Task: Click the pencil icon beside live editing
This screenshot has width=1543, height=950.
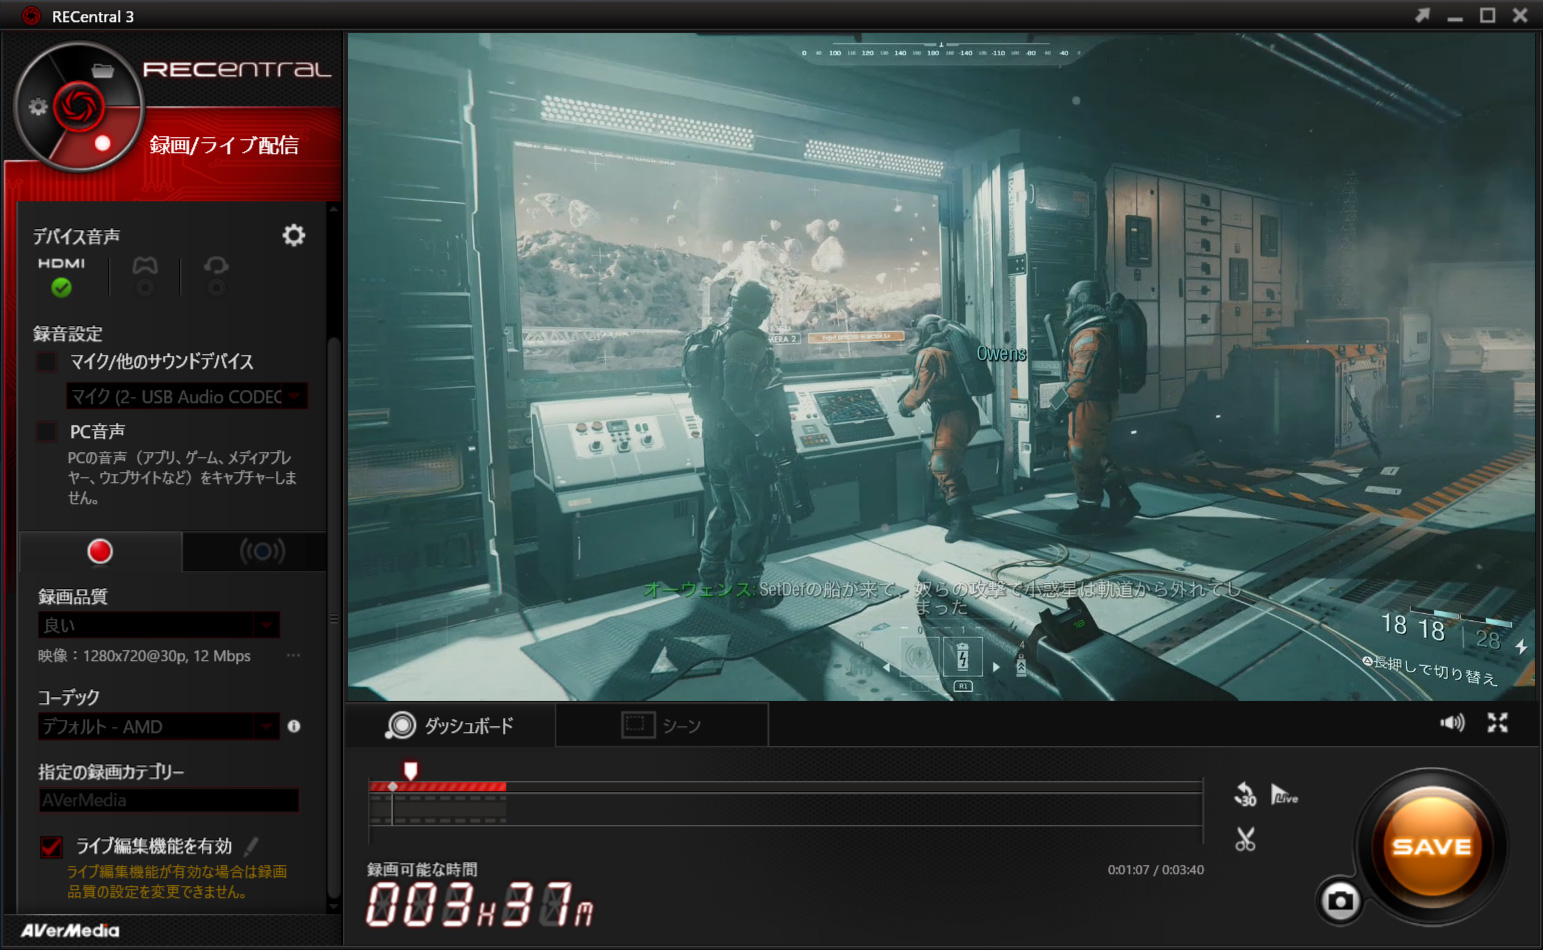Action: point(251,847)
